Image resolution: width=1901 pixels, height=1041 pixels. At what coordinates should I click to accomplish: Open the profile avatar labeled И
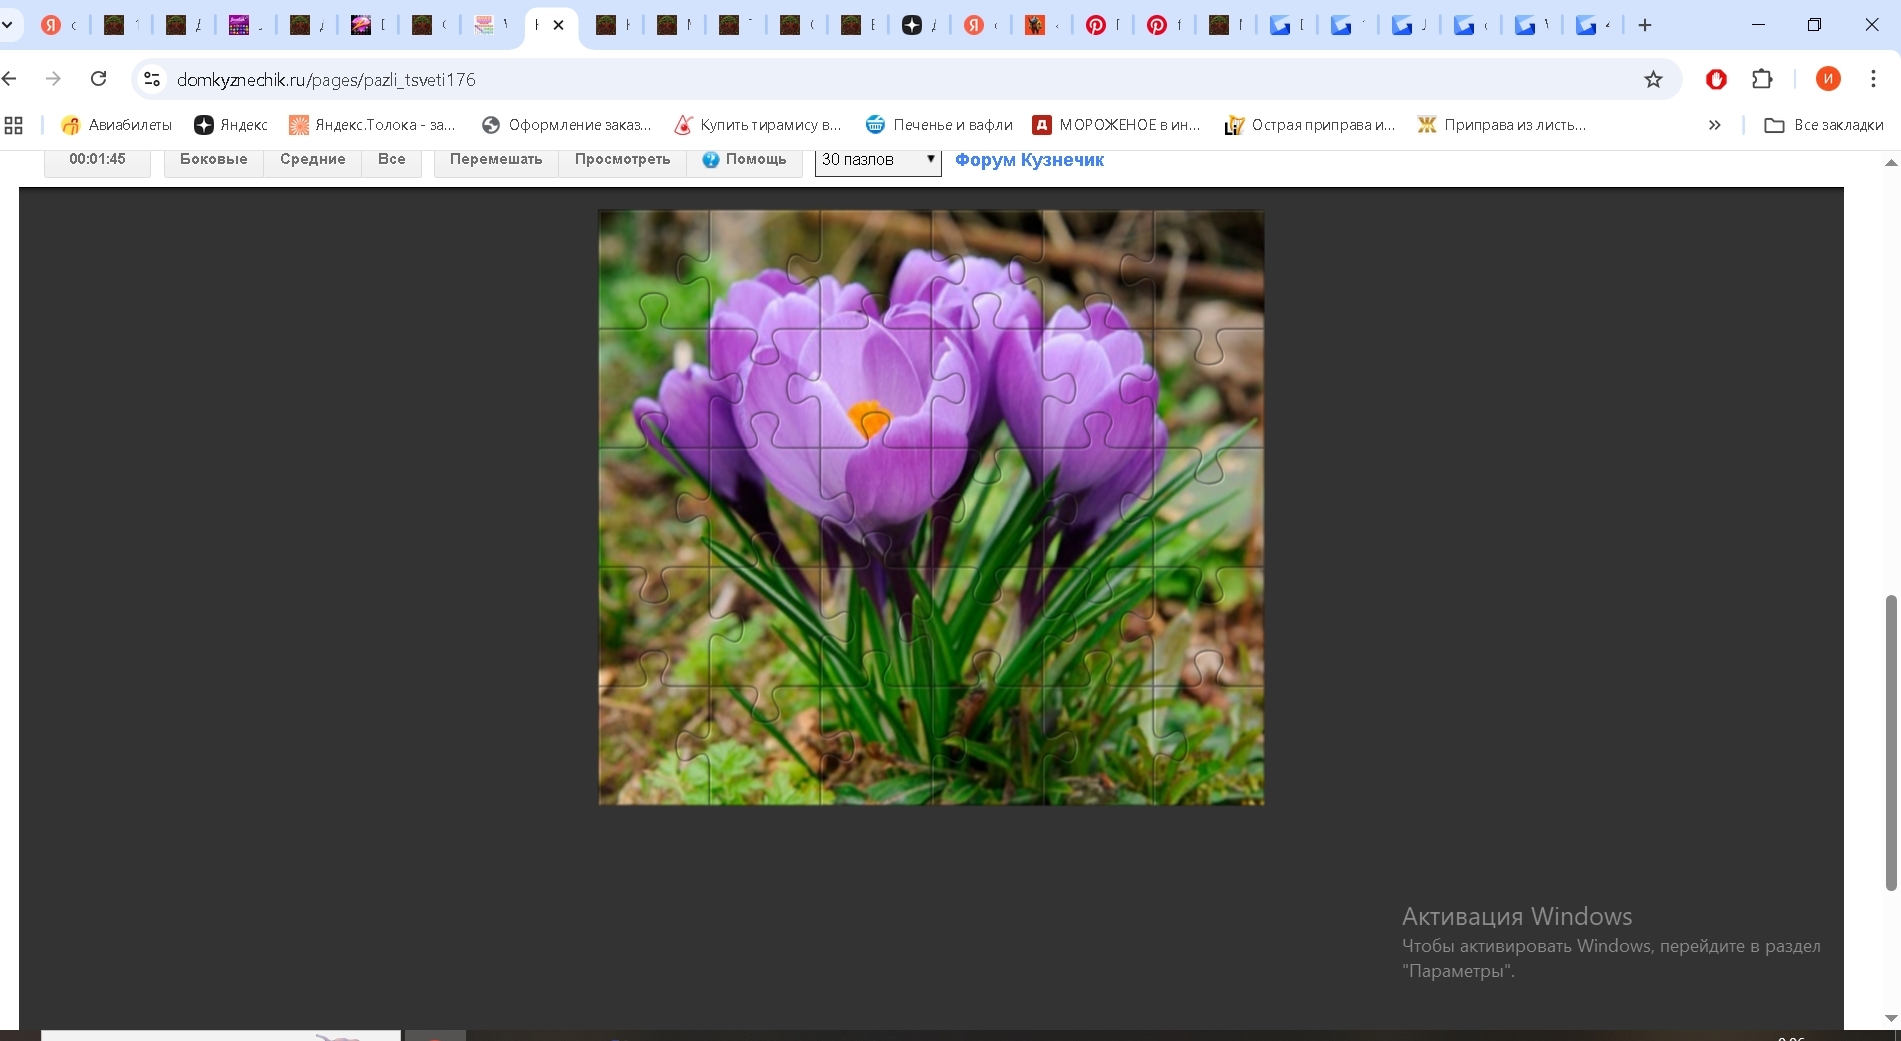[x=1828, y=79]
